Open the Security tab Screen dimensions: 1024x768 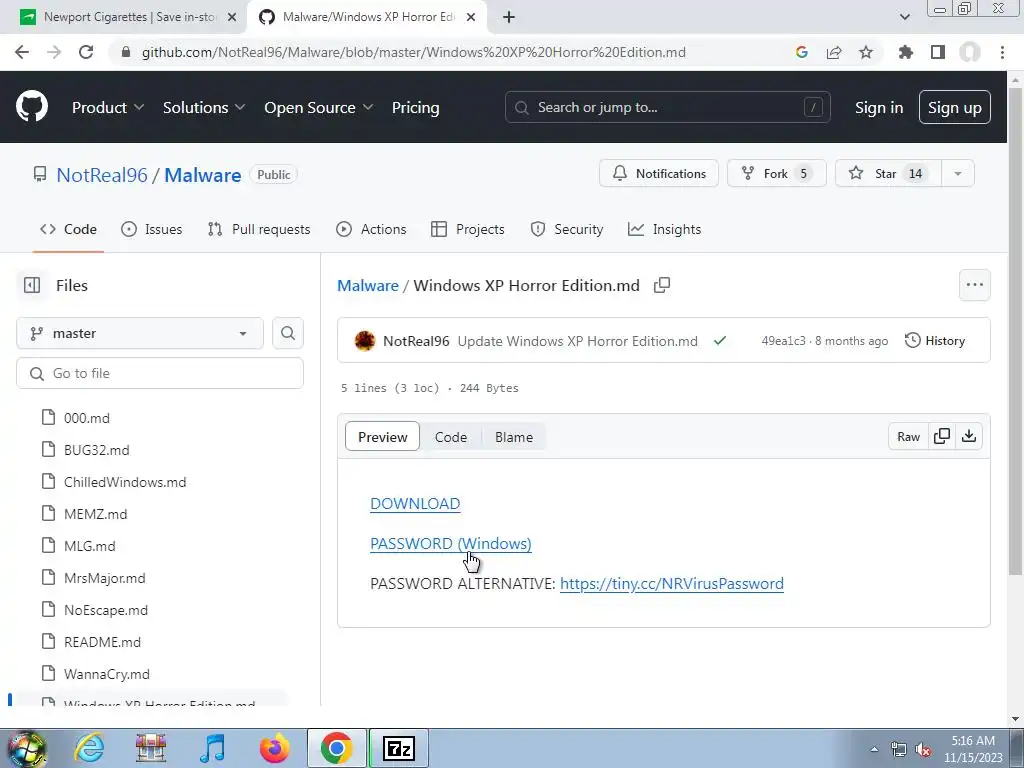[x=567, y=229]
